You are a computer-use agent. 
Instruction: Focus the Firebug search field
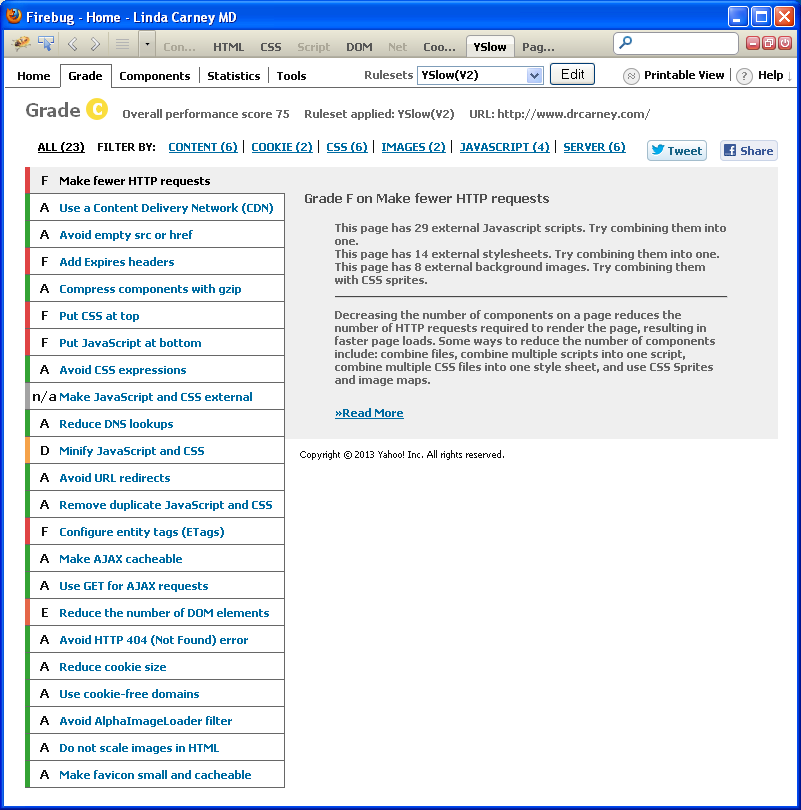(676, 43)
